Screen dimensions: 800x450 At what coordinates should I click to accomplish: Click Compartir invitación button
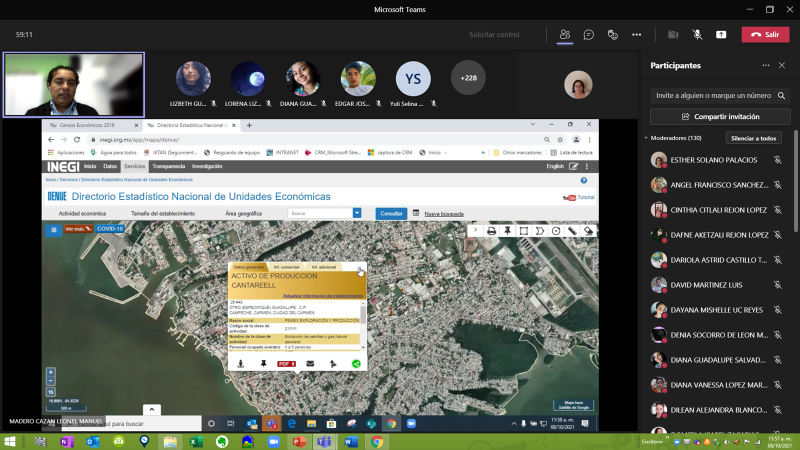[720, 117]
